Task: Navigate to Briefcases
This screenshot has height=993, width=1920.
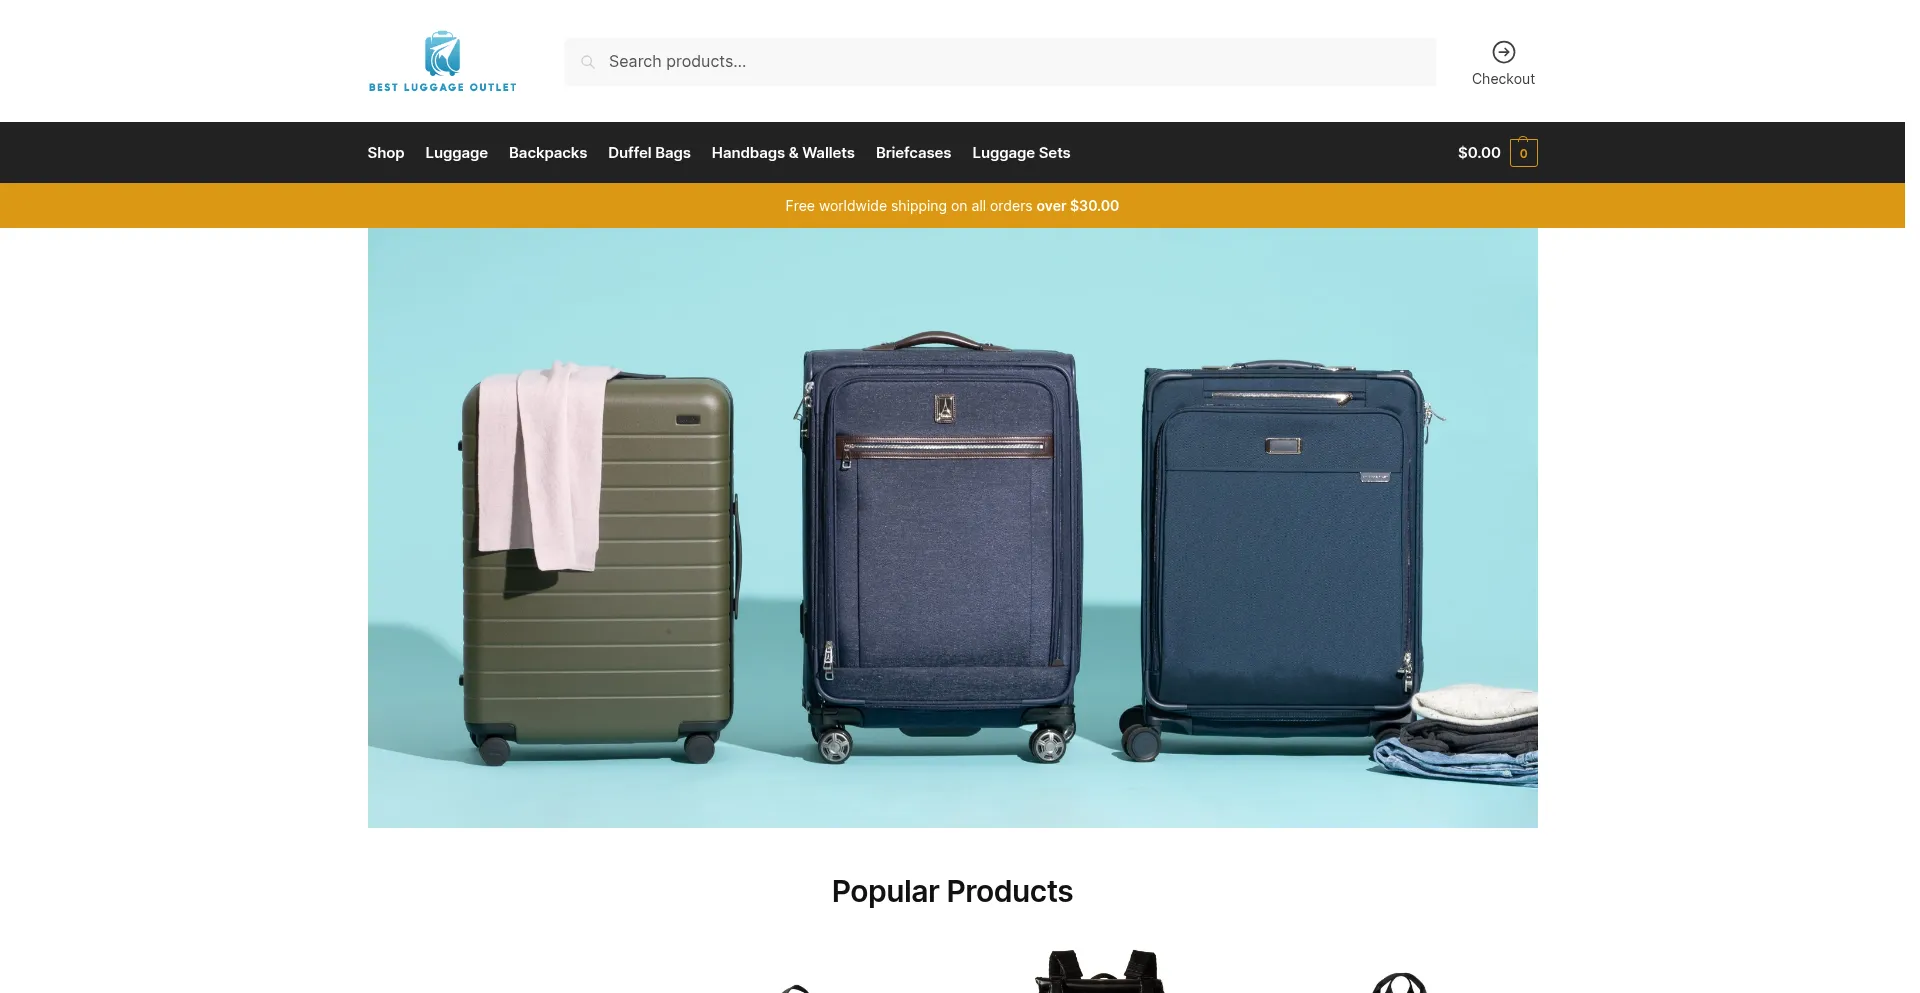Action: (x=913, y=153)
